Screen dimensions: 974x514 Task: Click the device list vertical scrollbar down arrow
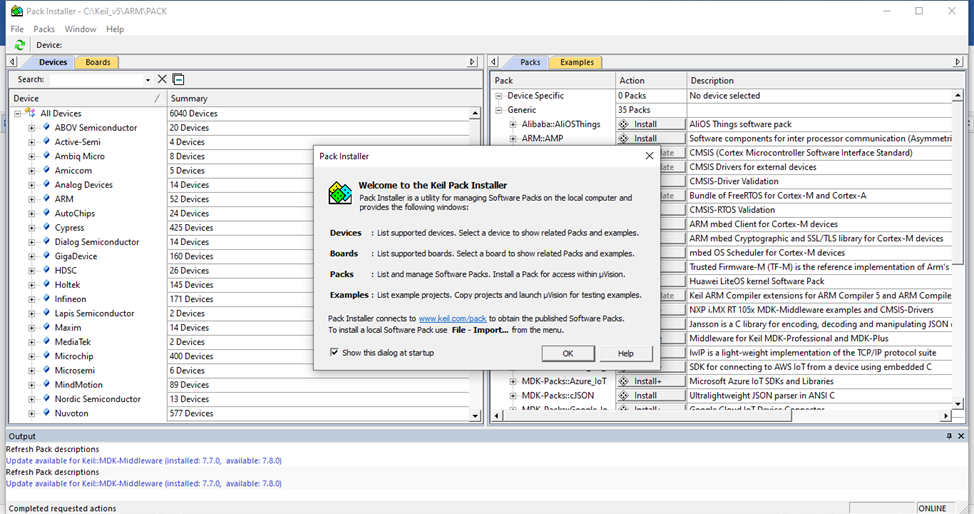point(475,416)
